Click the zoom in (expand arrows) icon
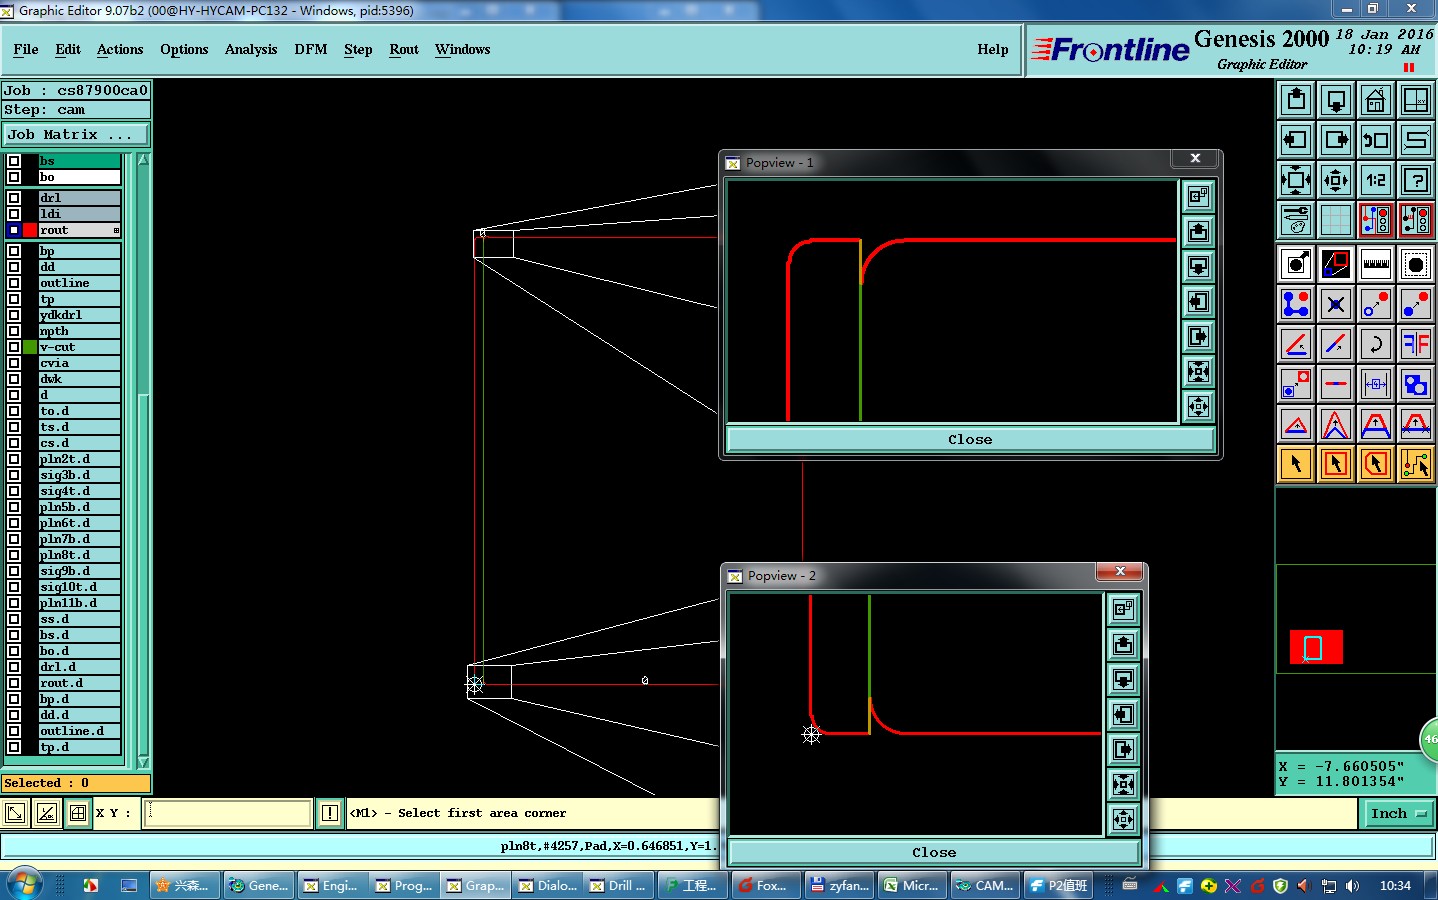 click(x=1296, y=180)
